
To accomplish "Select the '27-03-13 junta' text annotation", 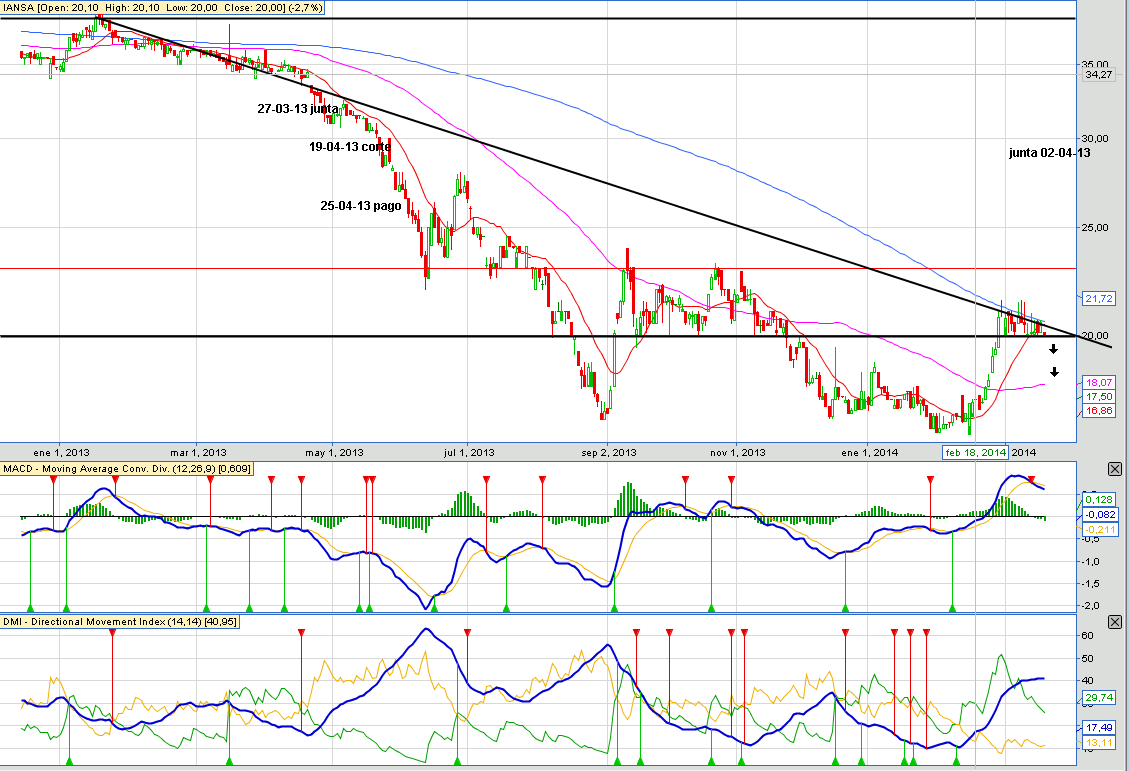I will click(297, 109).
